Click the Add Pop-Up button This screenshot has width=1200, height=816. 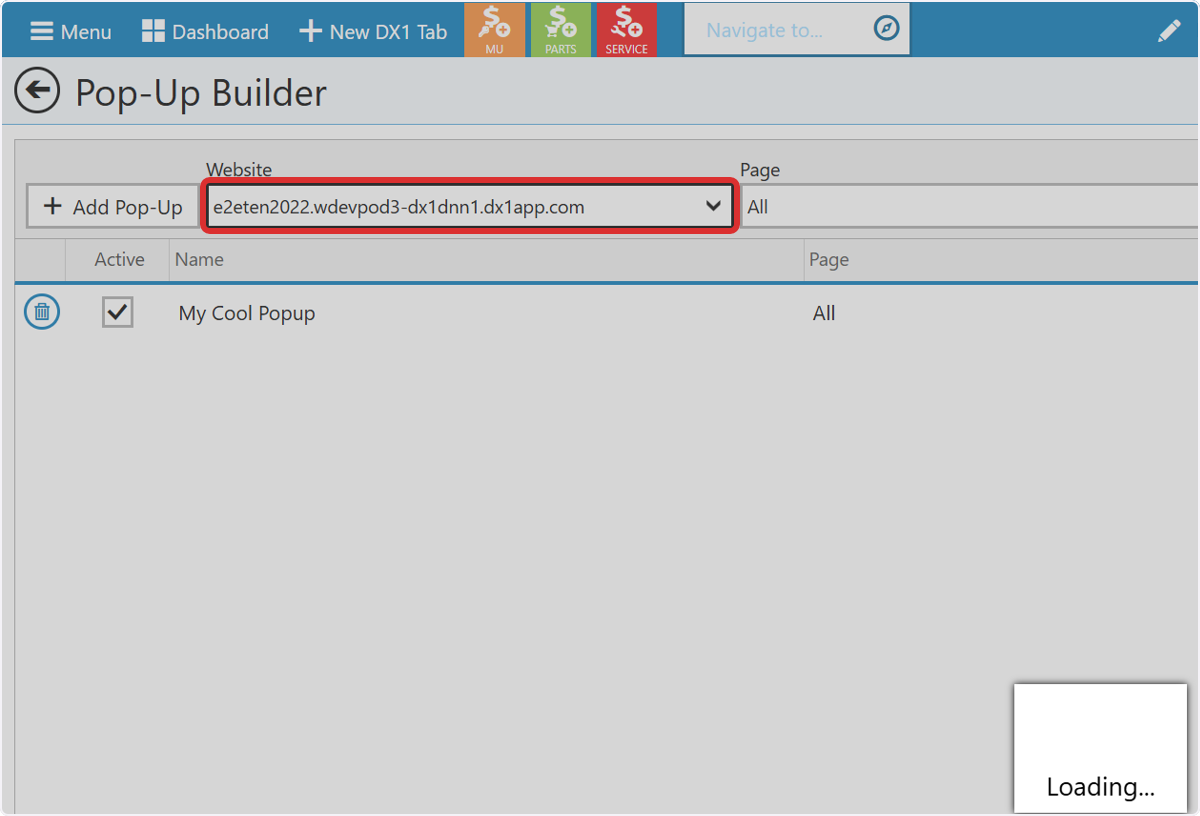tap(113, 207)
